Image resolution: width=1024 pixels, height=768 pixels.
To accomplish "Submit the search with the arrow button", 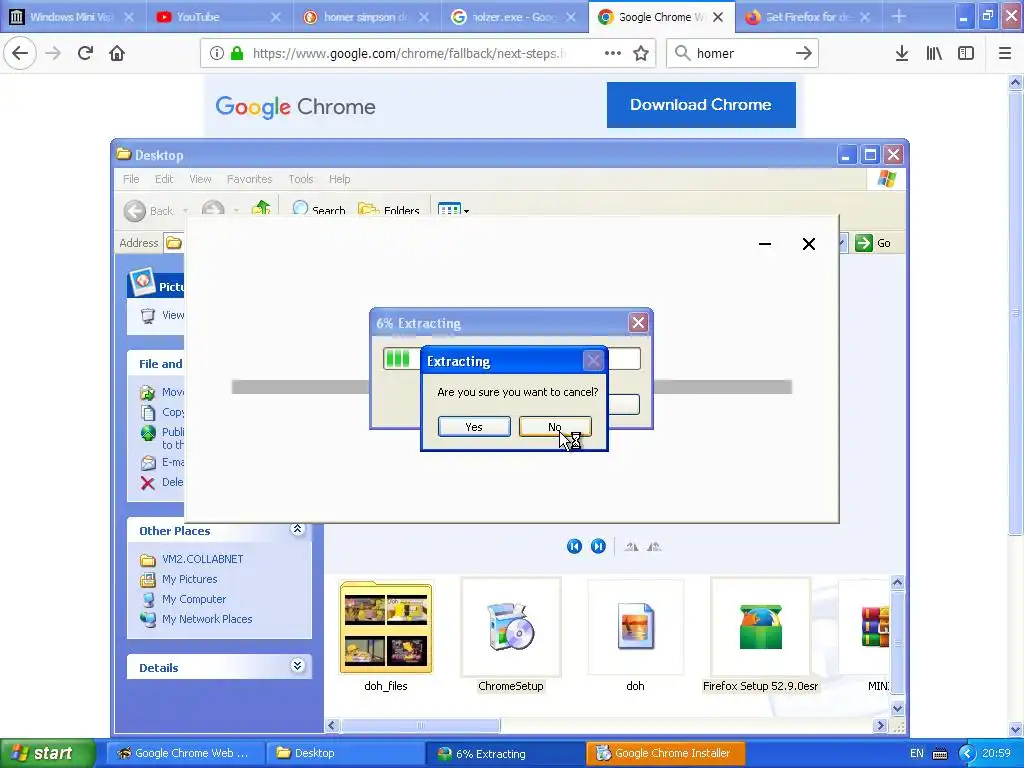I will click(804, 53).
